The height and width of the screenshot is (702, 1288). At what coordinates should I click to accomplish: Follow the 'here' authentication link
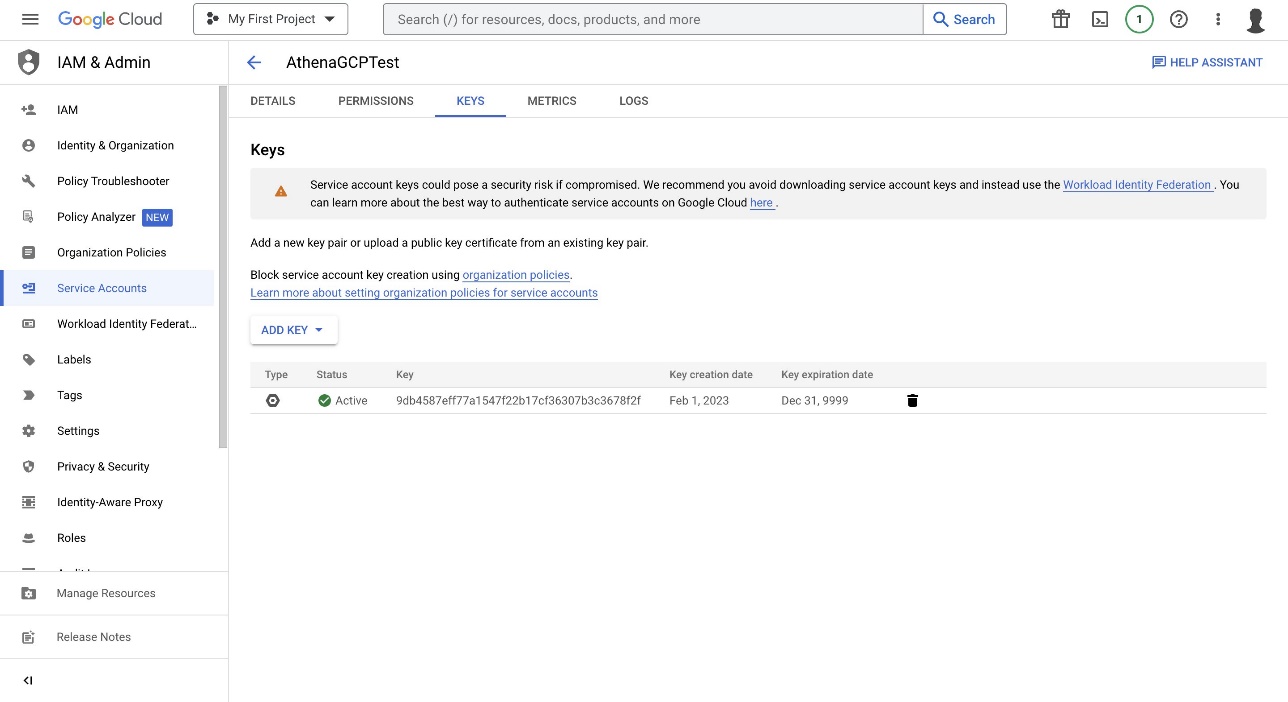point(762,203)
